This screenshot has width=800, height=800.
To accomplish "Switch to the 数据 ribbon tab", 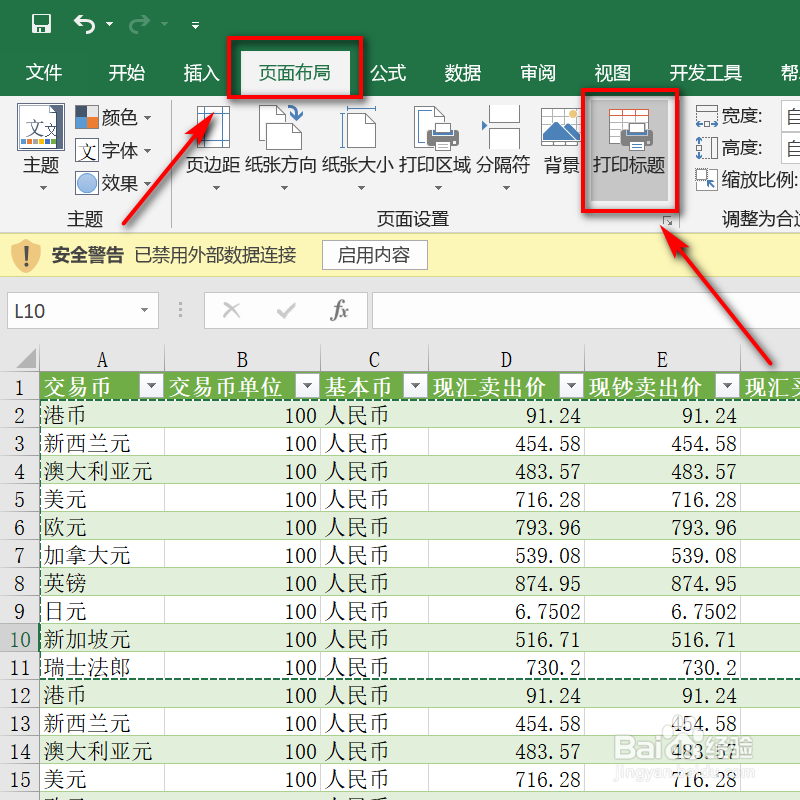I will point(462,72).
